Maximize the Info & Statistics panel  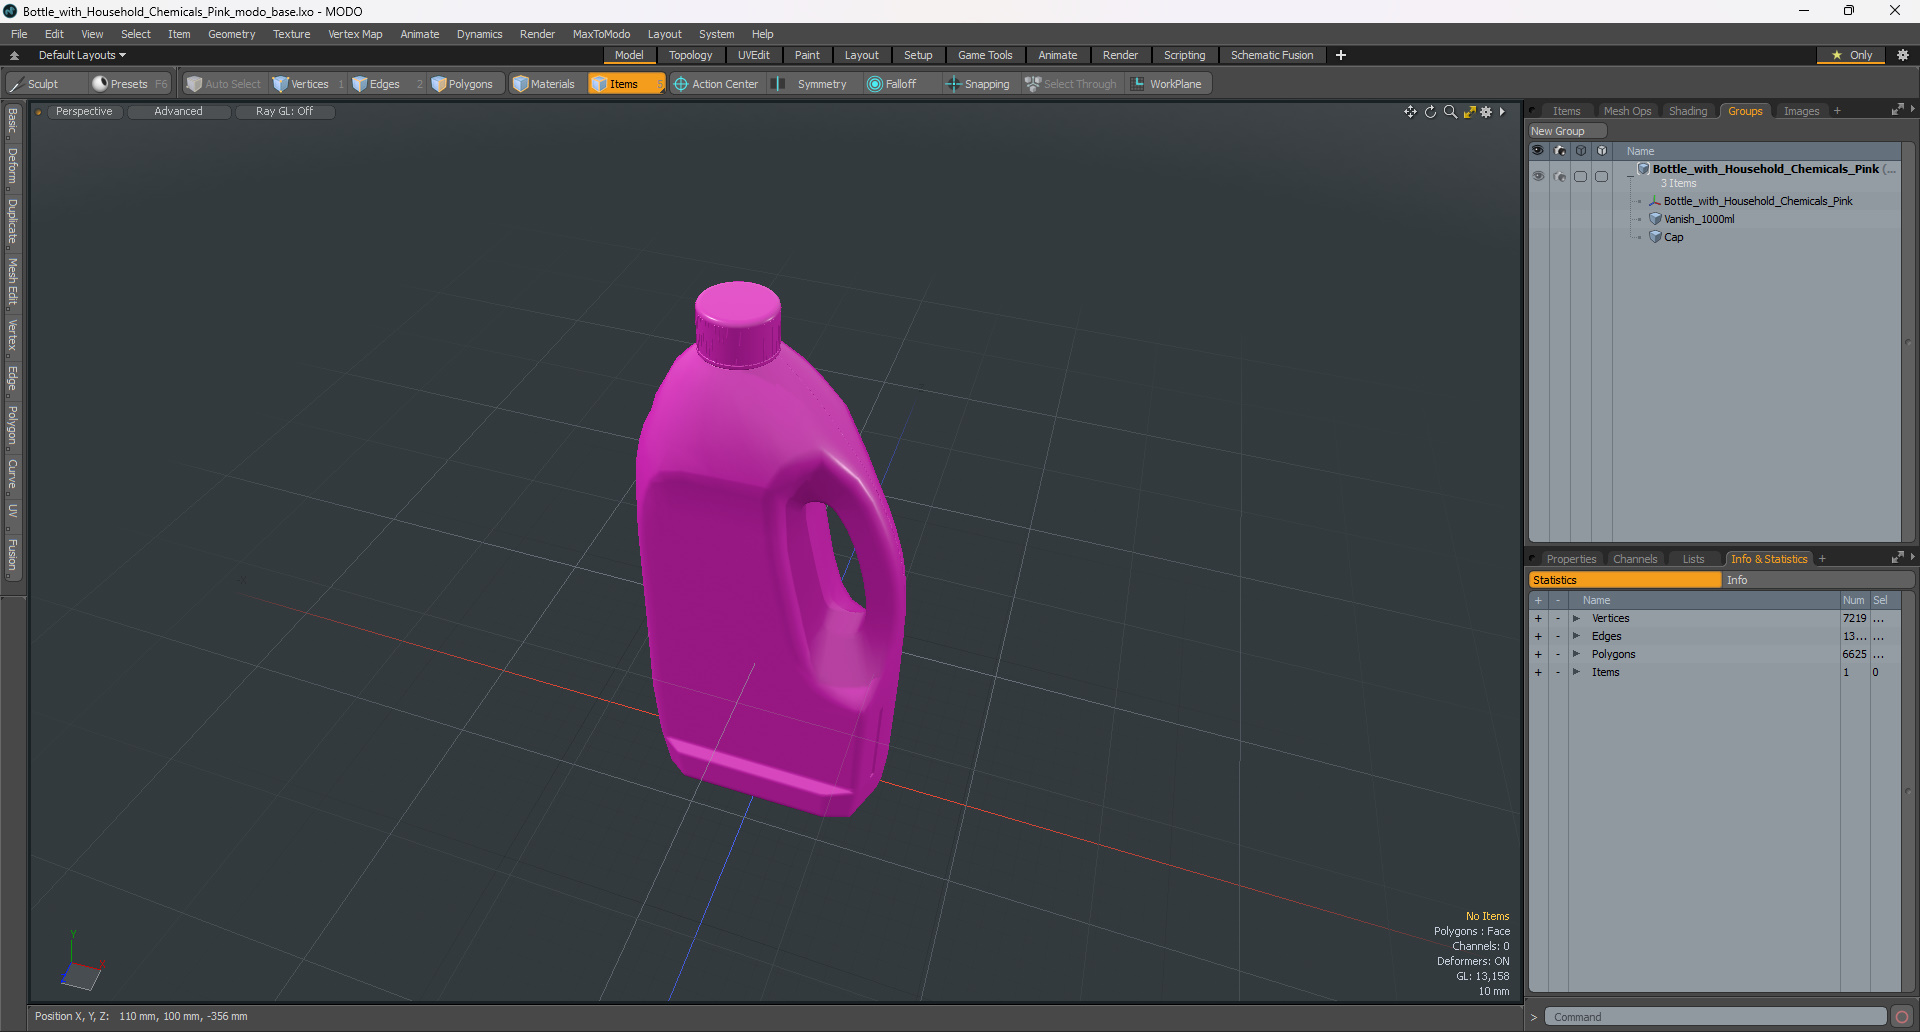point(1897,558)
